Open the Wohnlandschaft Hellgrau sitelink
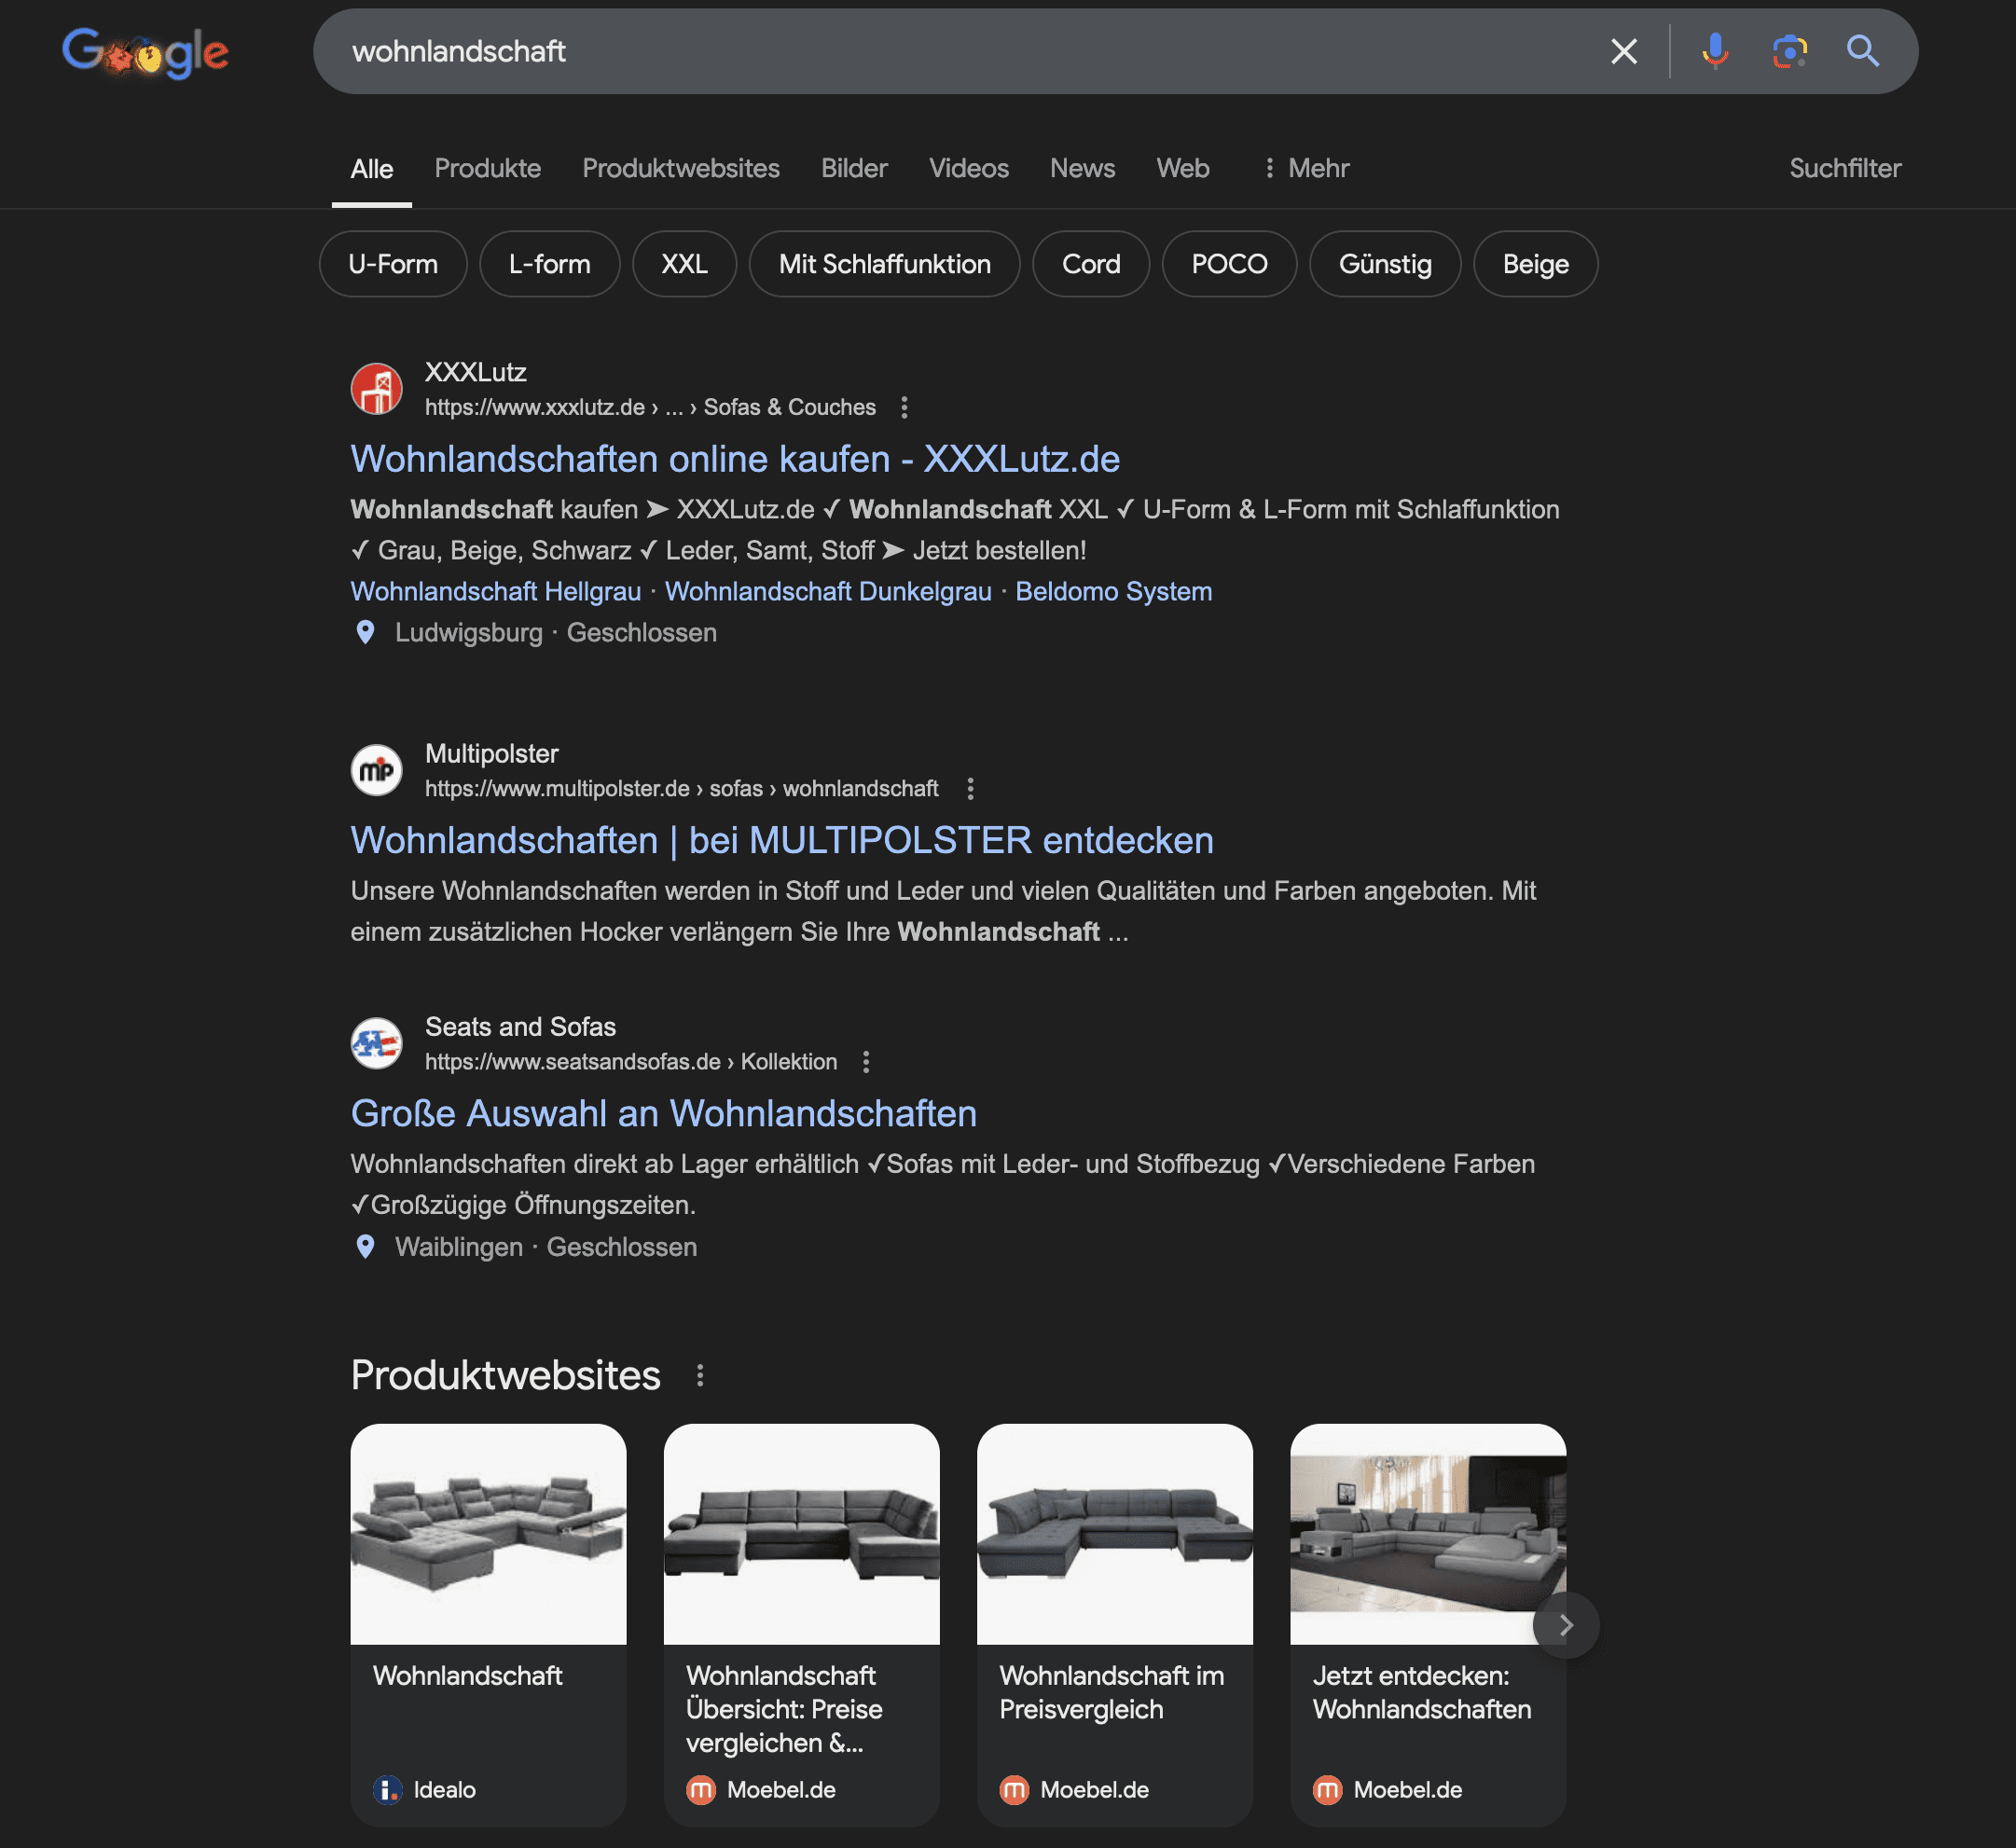 pos(496,591)
